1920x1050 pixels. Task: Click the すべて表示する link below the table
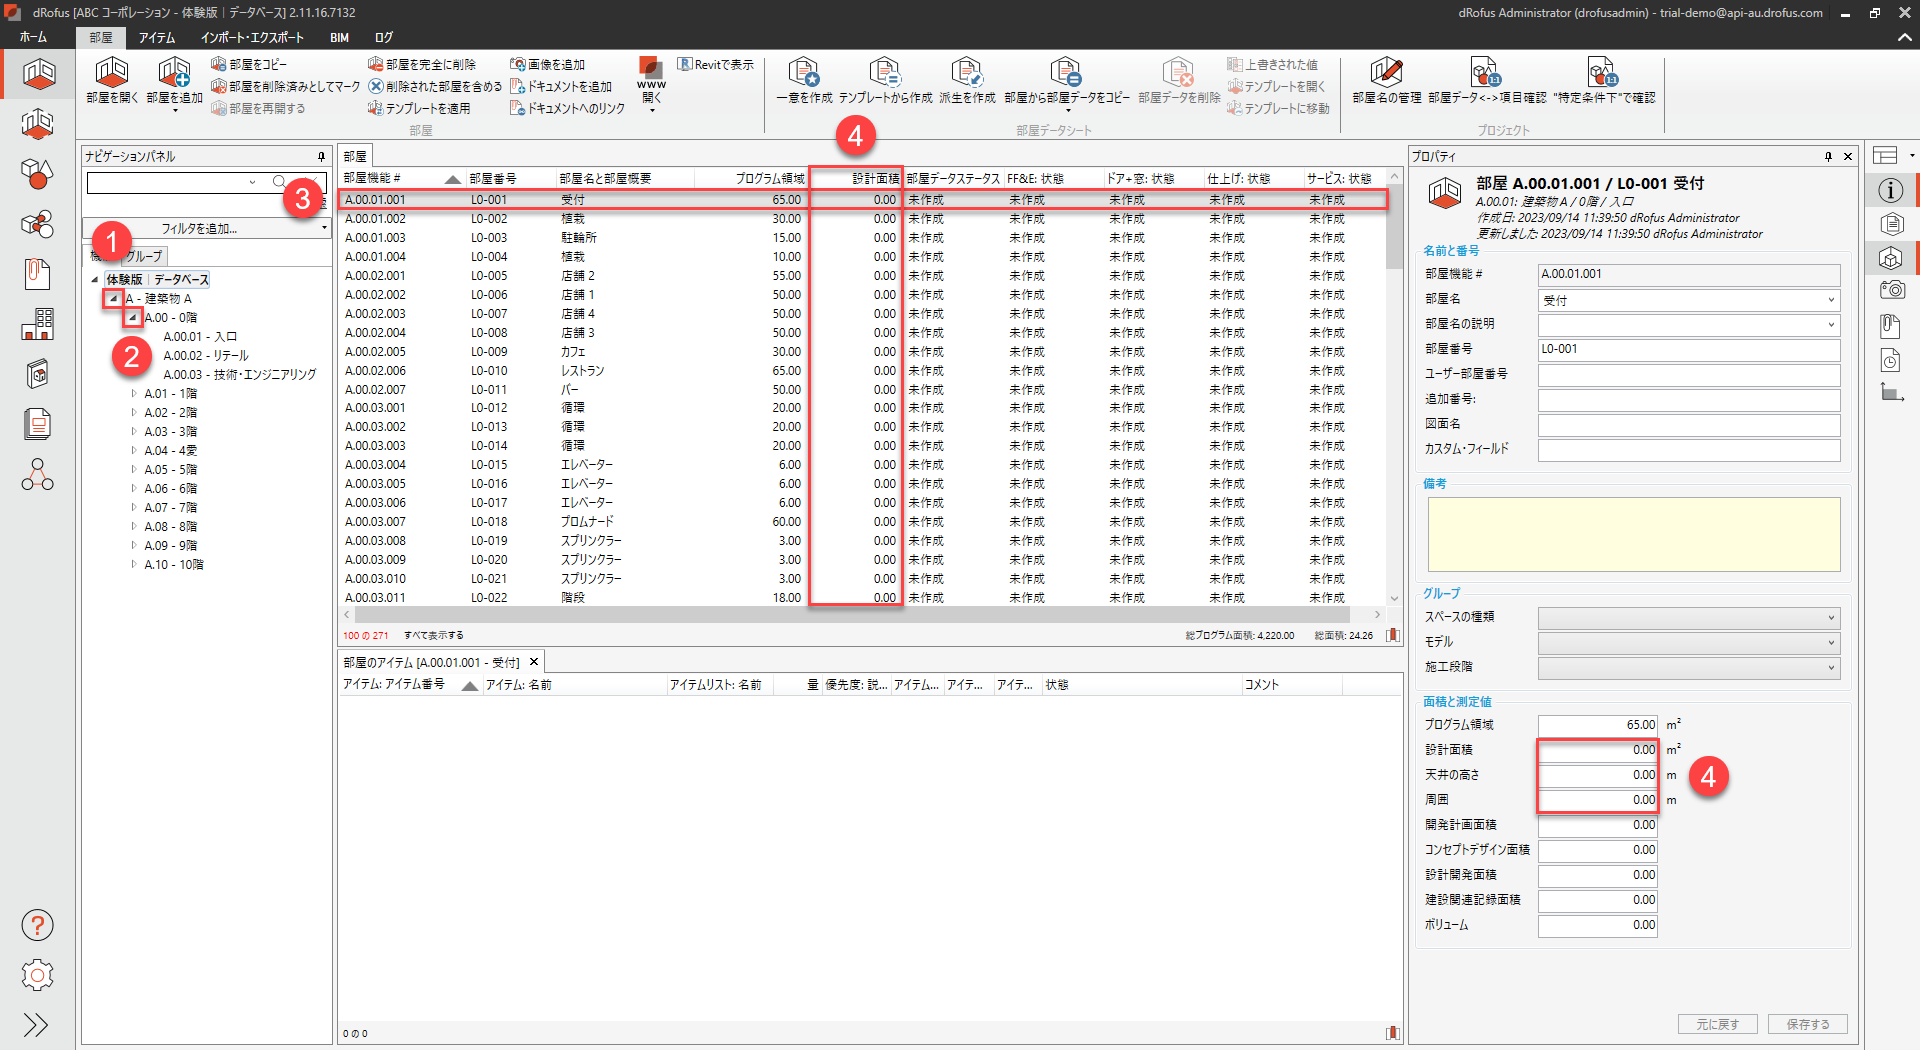click(x=433, y=636)
